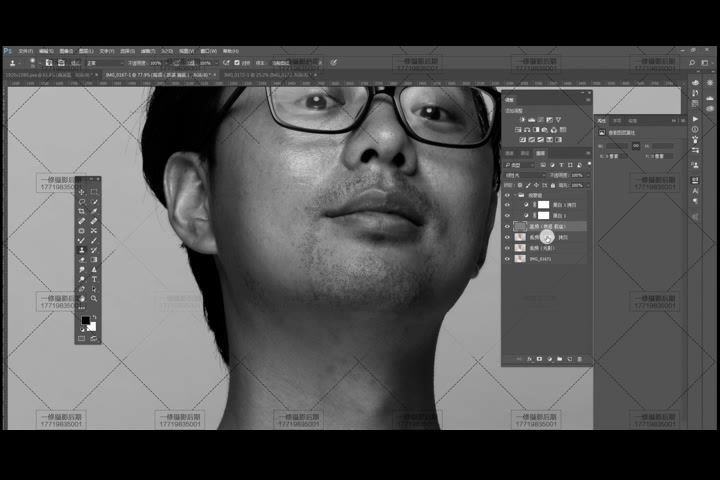Add a Hue/Saturation adjustment layer
This screenshot has width=720, height=480.
pos(518,130)
